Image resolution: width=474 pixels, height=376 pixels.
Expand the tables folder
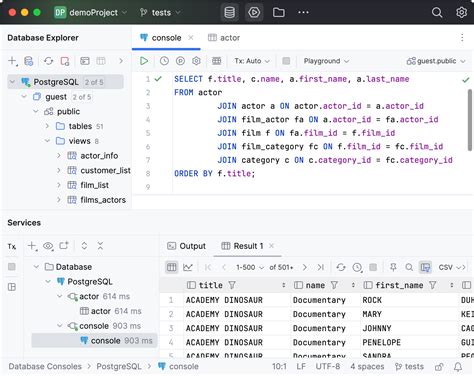click(47, 126)
